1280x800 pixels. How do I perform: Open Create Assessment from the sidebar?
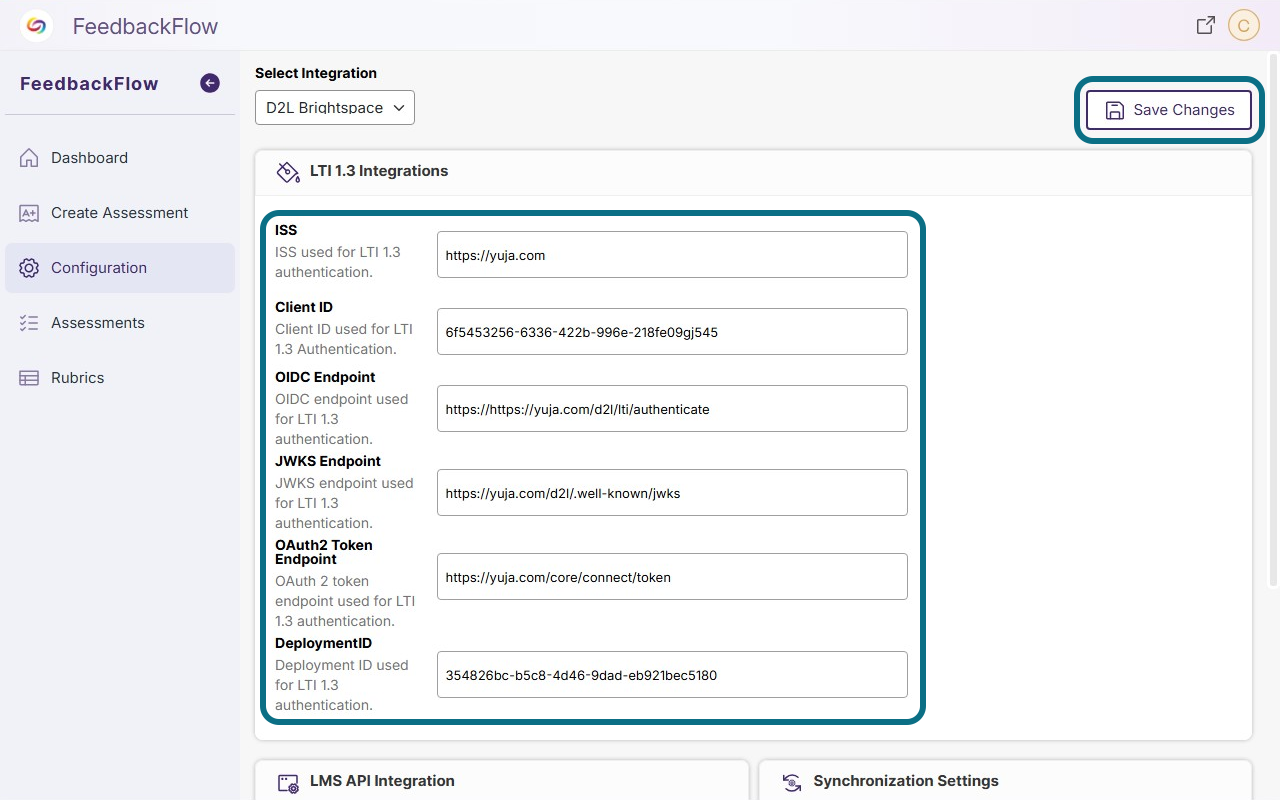120,213
